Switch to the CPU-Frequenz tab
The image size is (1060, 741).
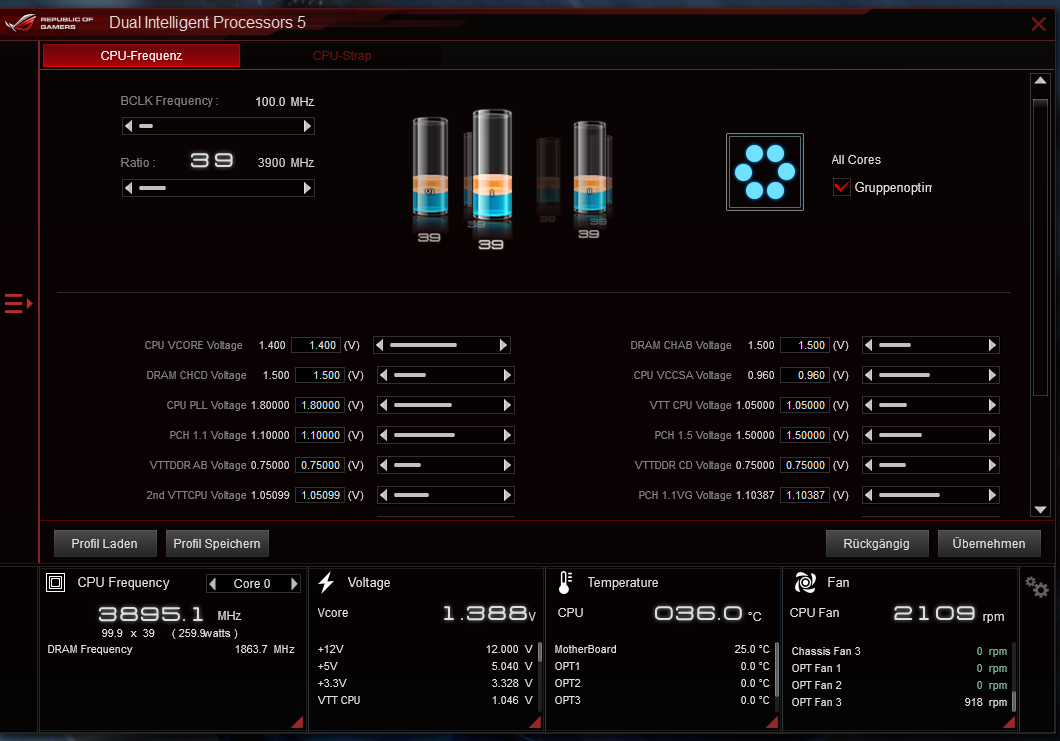coord(141,55)
